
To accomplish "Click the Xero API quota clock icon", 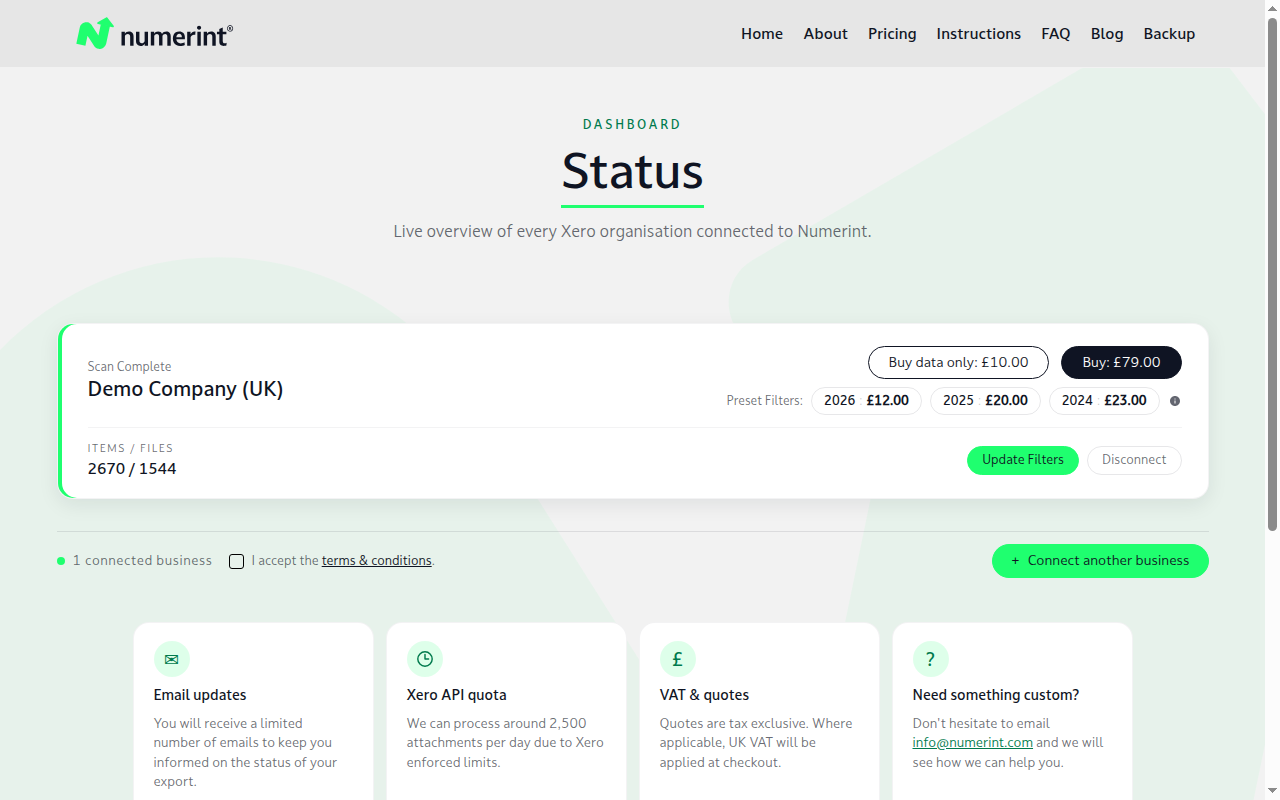I will 424,659.
